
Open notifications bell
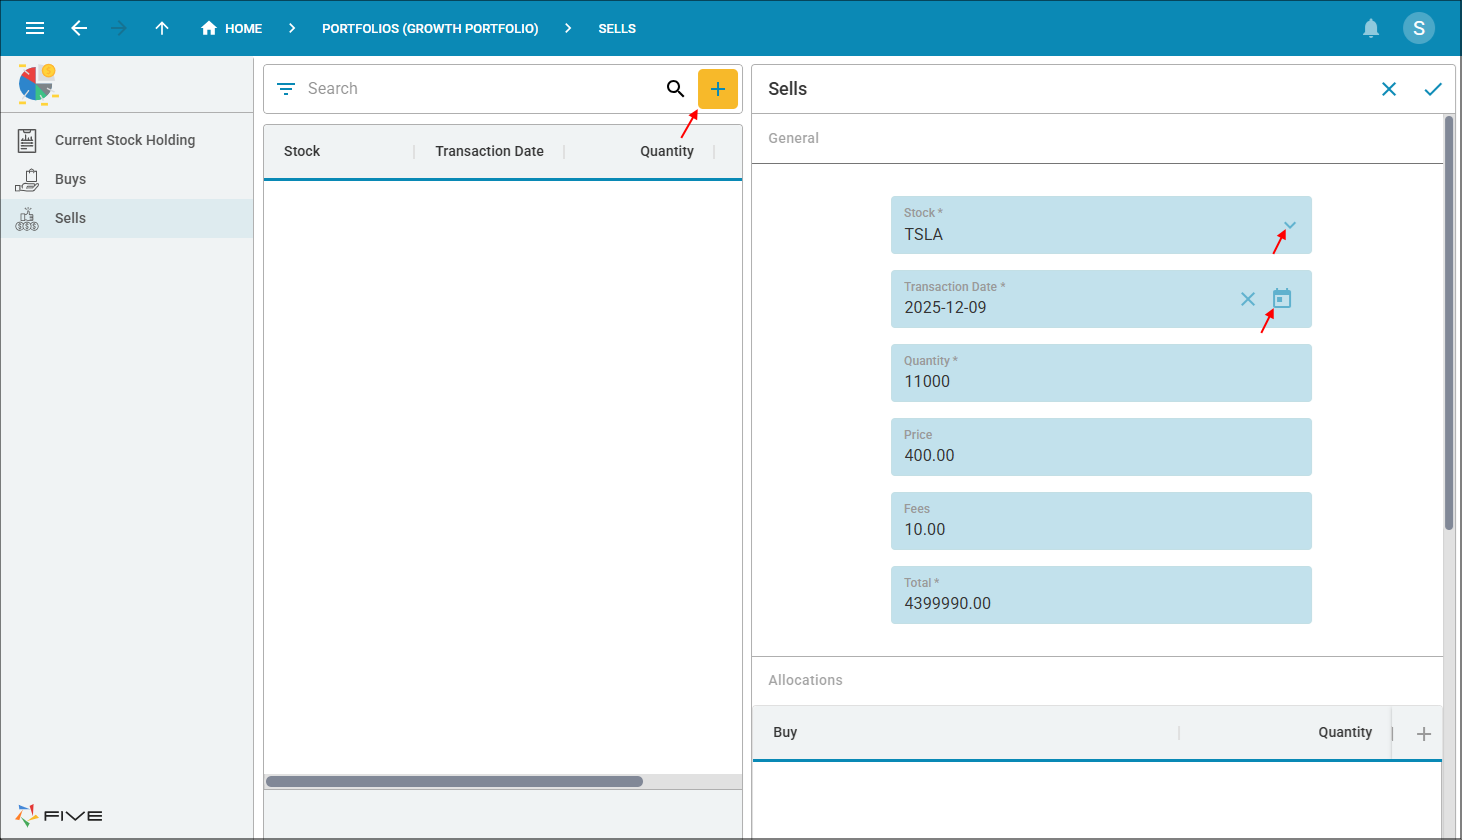tap(1371, 28)
